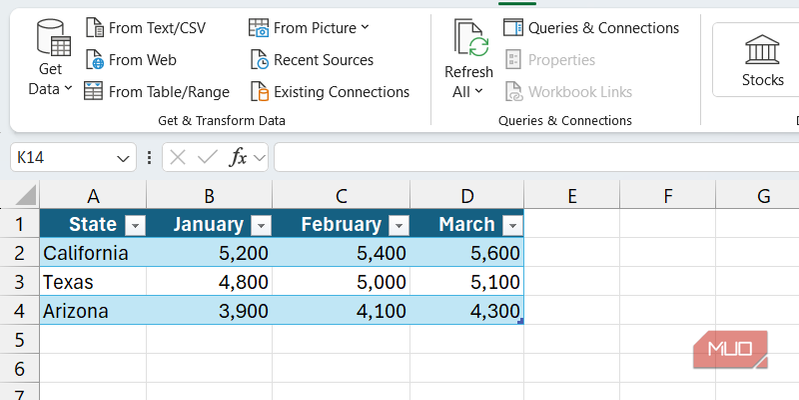Open the March column filter dropdown
Image resolution: width=799 pixels, height=400 pixels.
[512, 225]
